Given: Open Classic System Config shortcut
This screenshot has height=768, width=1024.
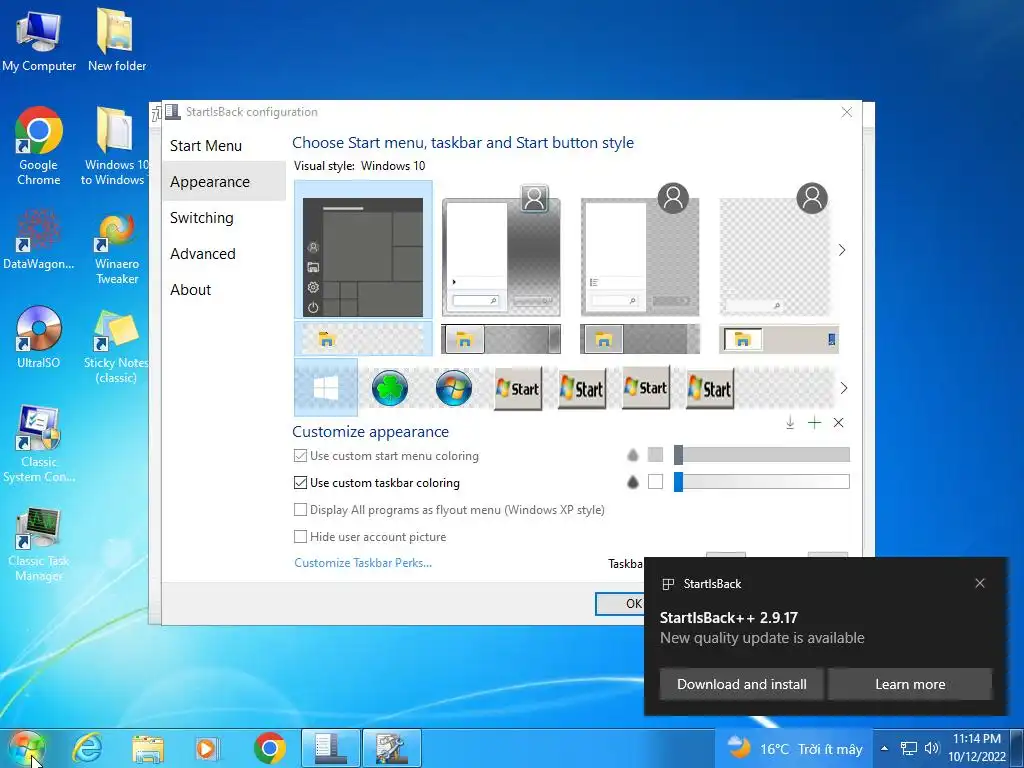Looking at the screenshot, I should (39, 444).
